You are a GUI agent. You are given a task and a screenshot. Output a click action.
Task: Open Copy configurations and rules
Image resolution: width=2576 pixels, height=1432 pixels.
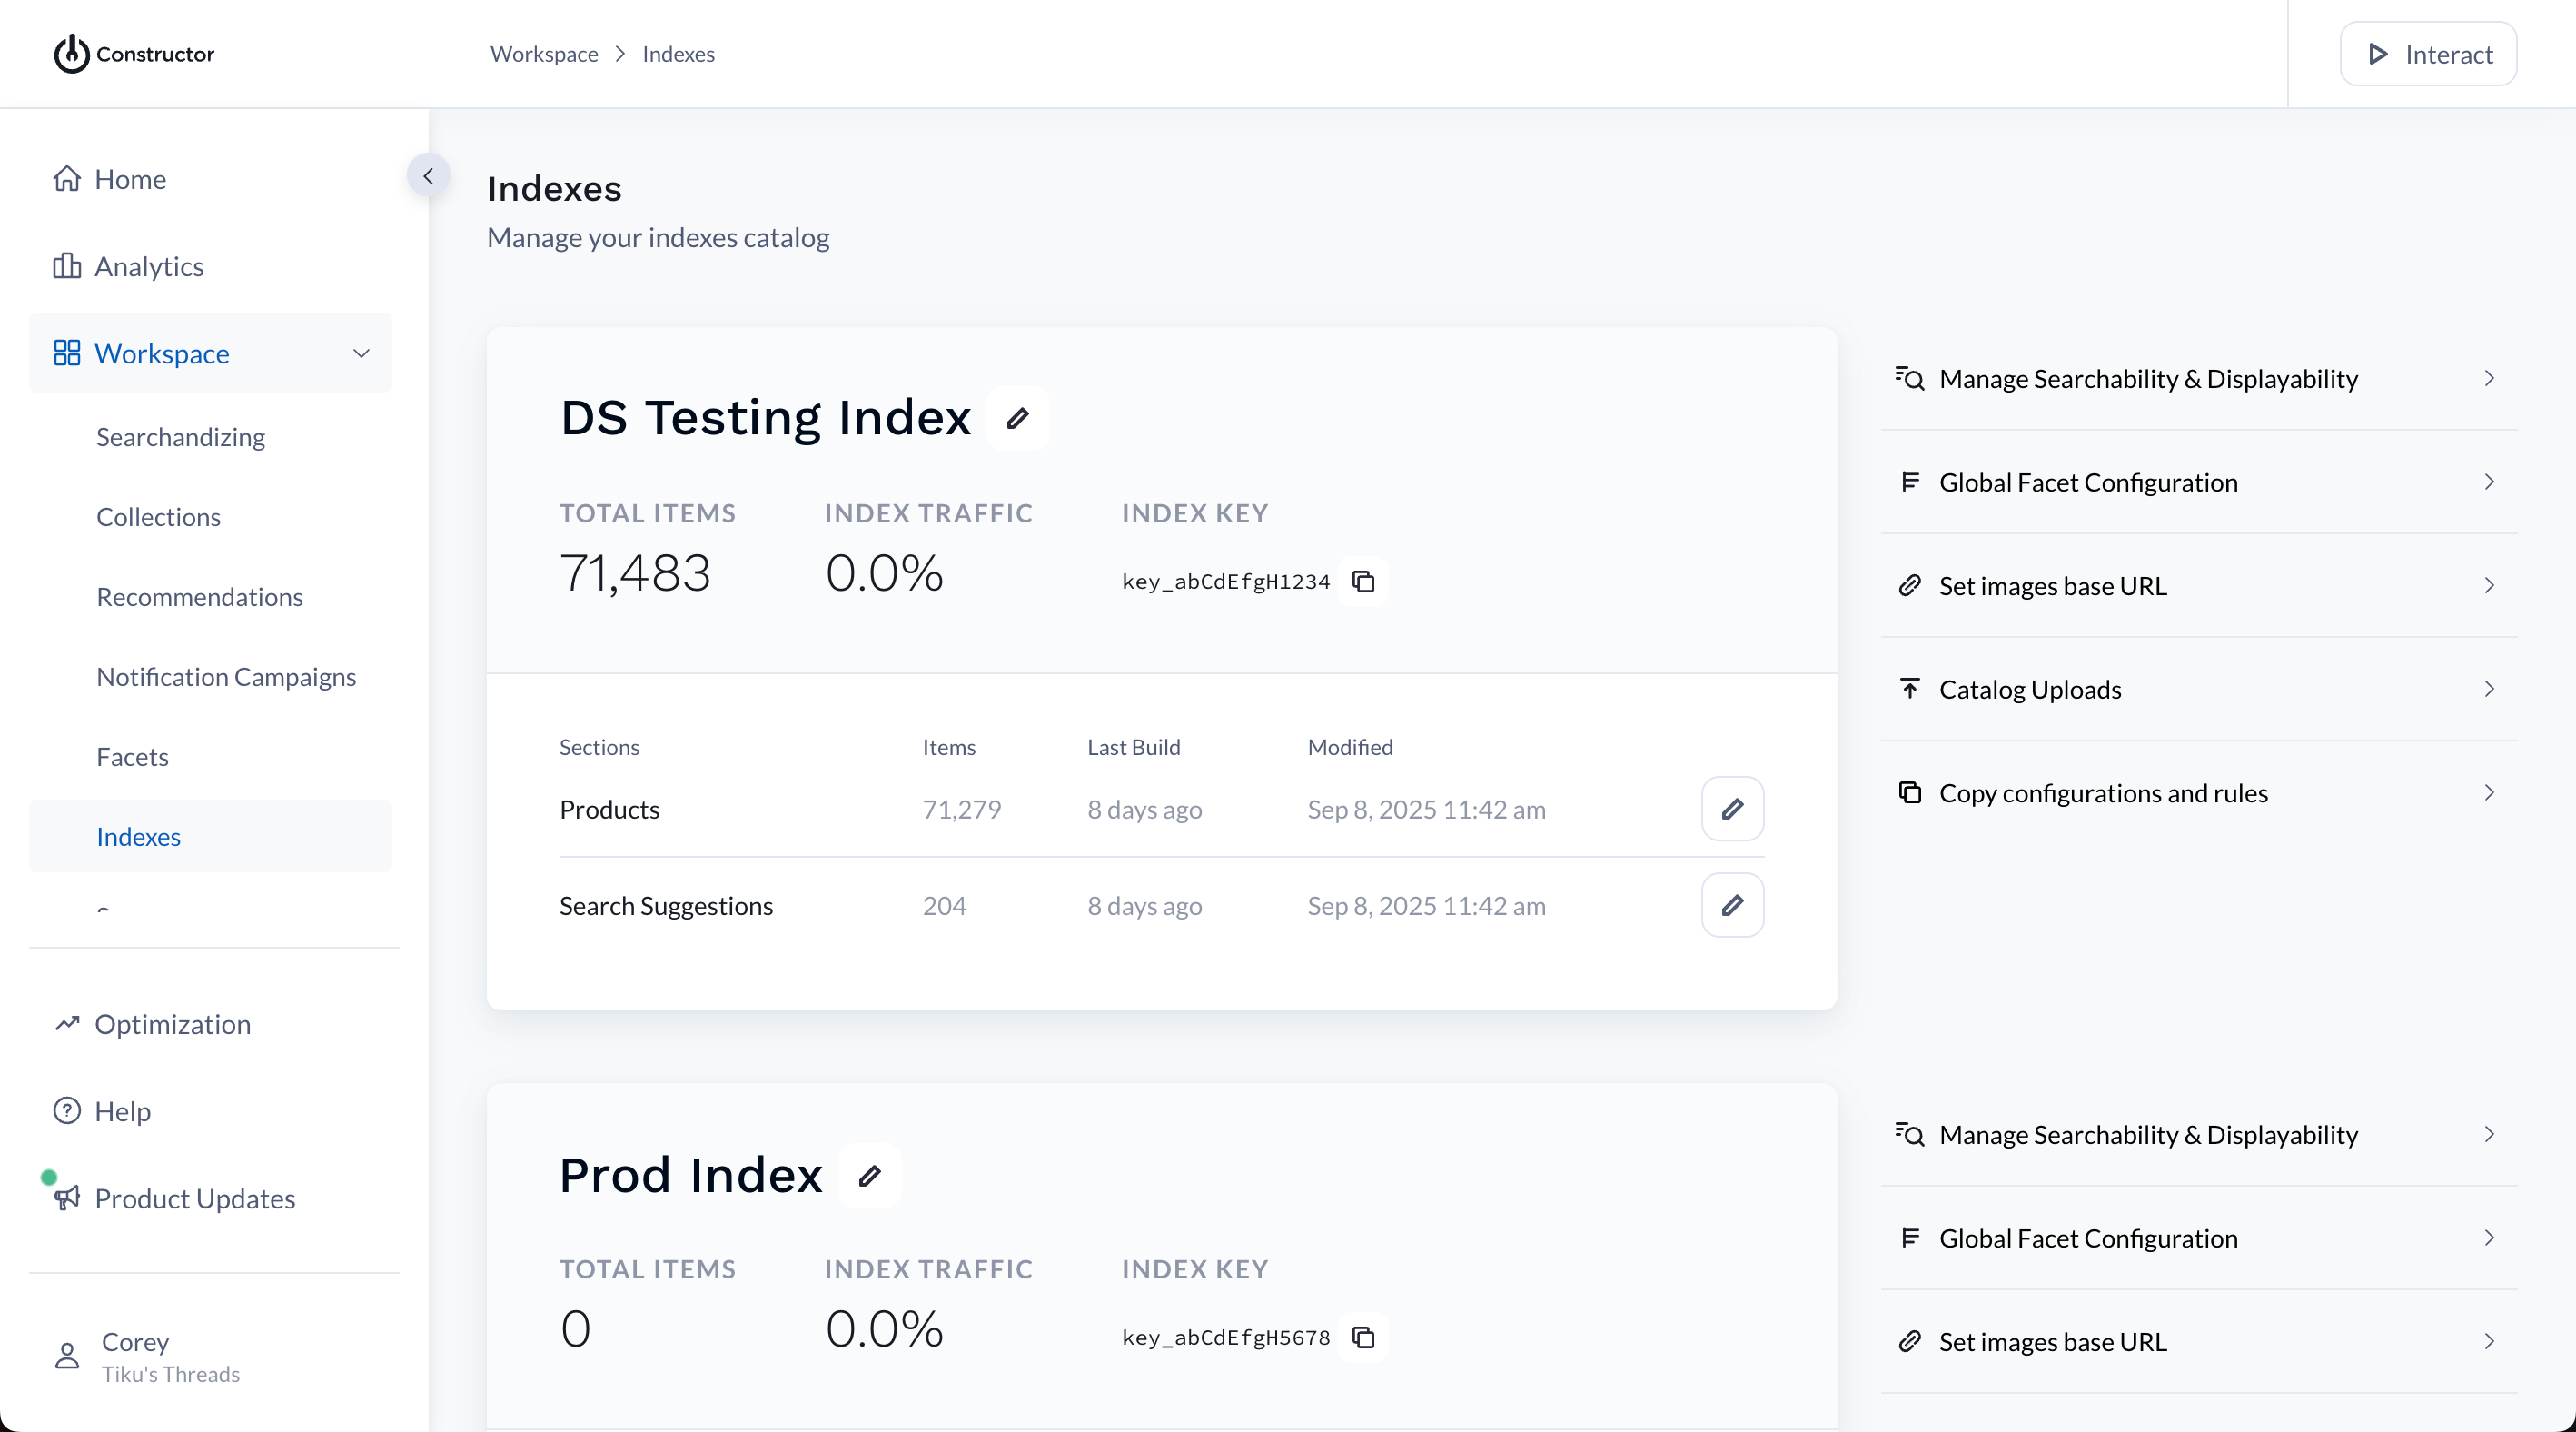click(2199, 792)
